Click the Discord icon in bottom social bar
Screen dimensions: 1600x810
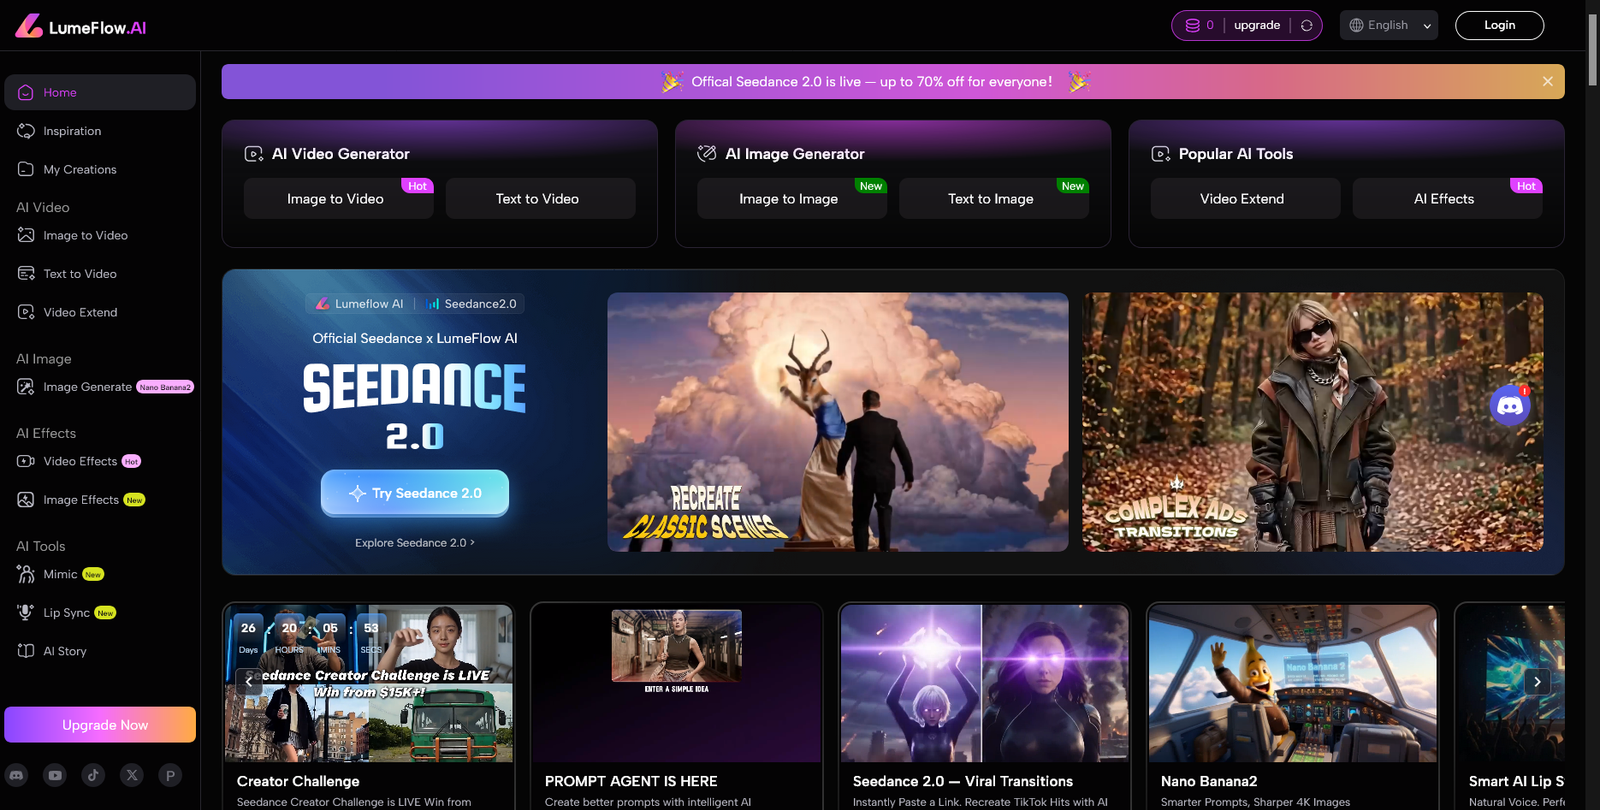(x=17, y=775)
